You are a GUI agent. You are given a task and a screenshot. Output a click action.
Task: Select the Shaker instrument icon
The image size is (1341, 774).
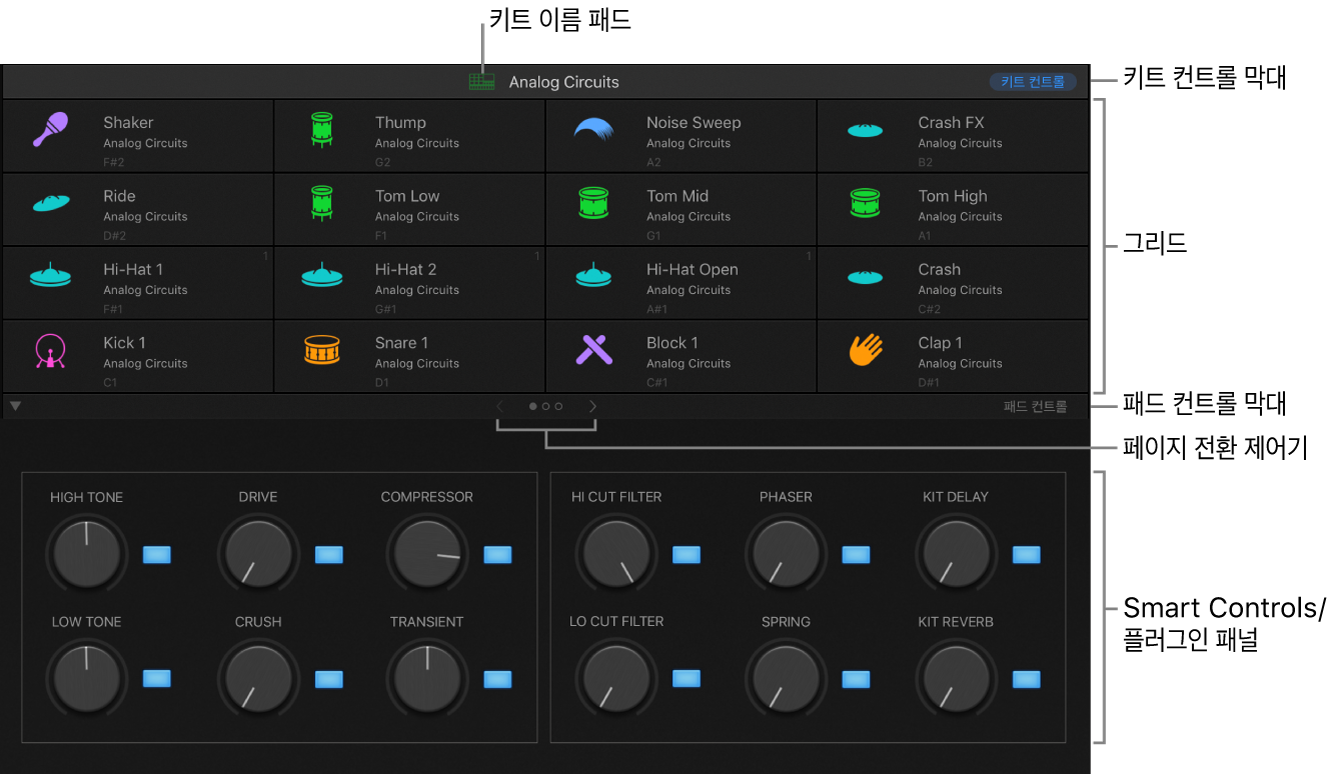(x=51, y=129)
